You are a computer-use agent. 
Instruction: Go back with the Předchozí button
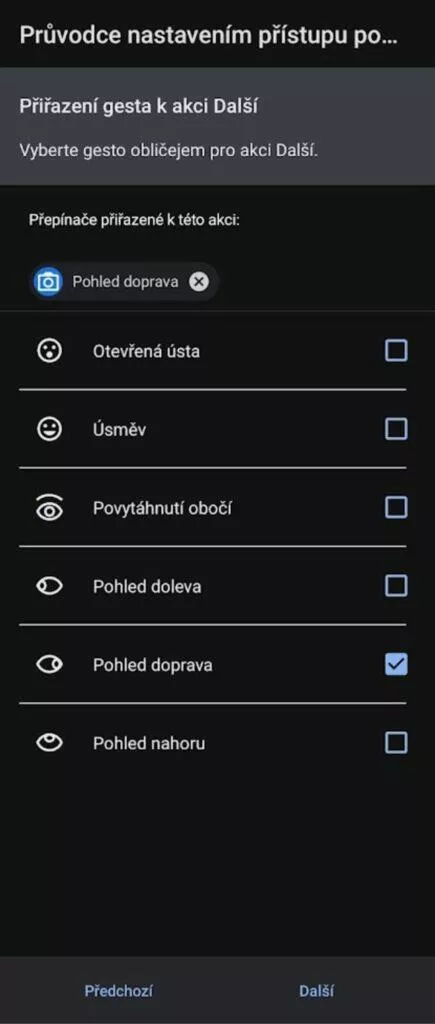[x=119, y=991]
